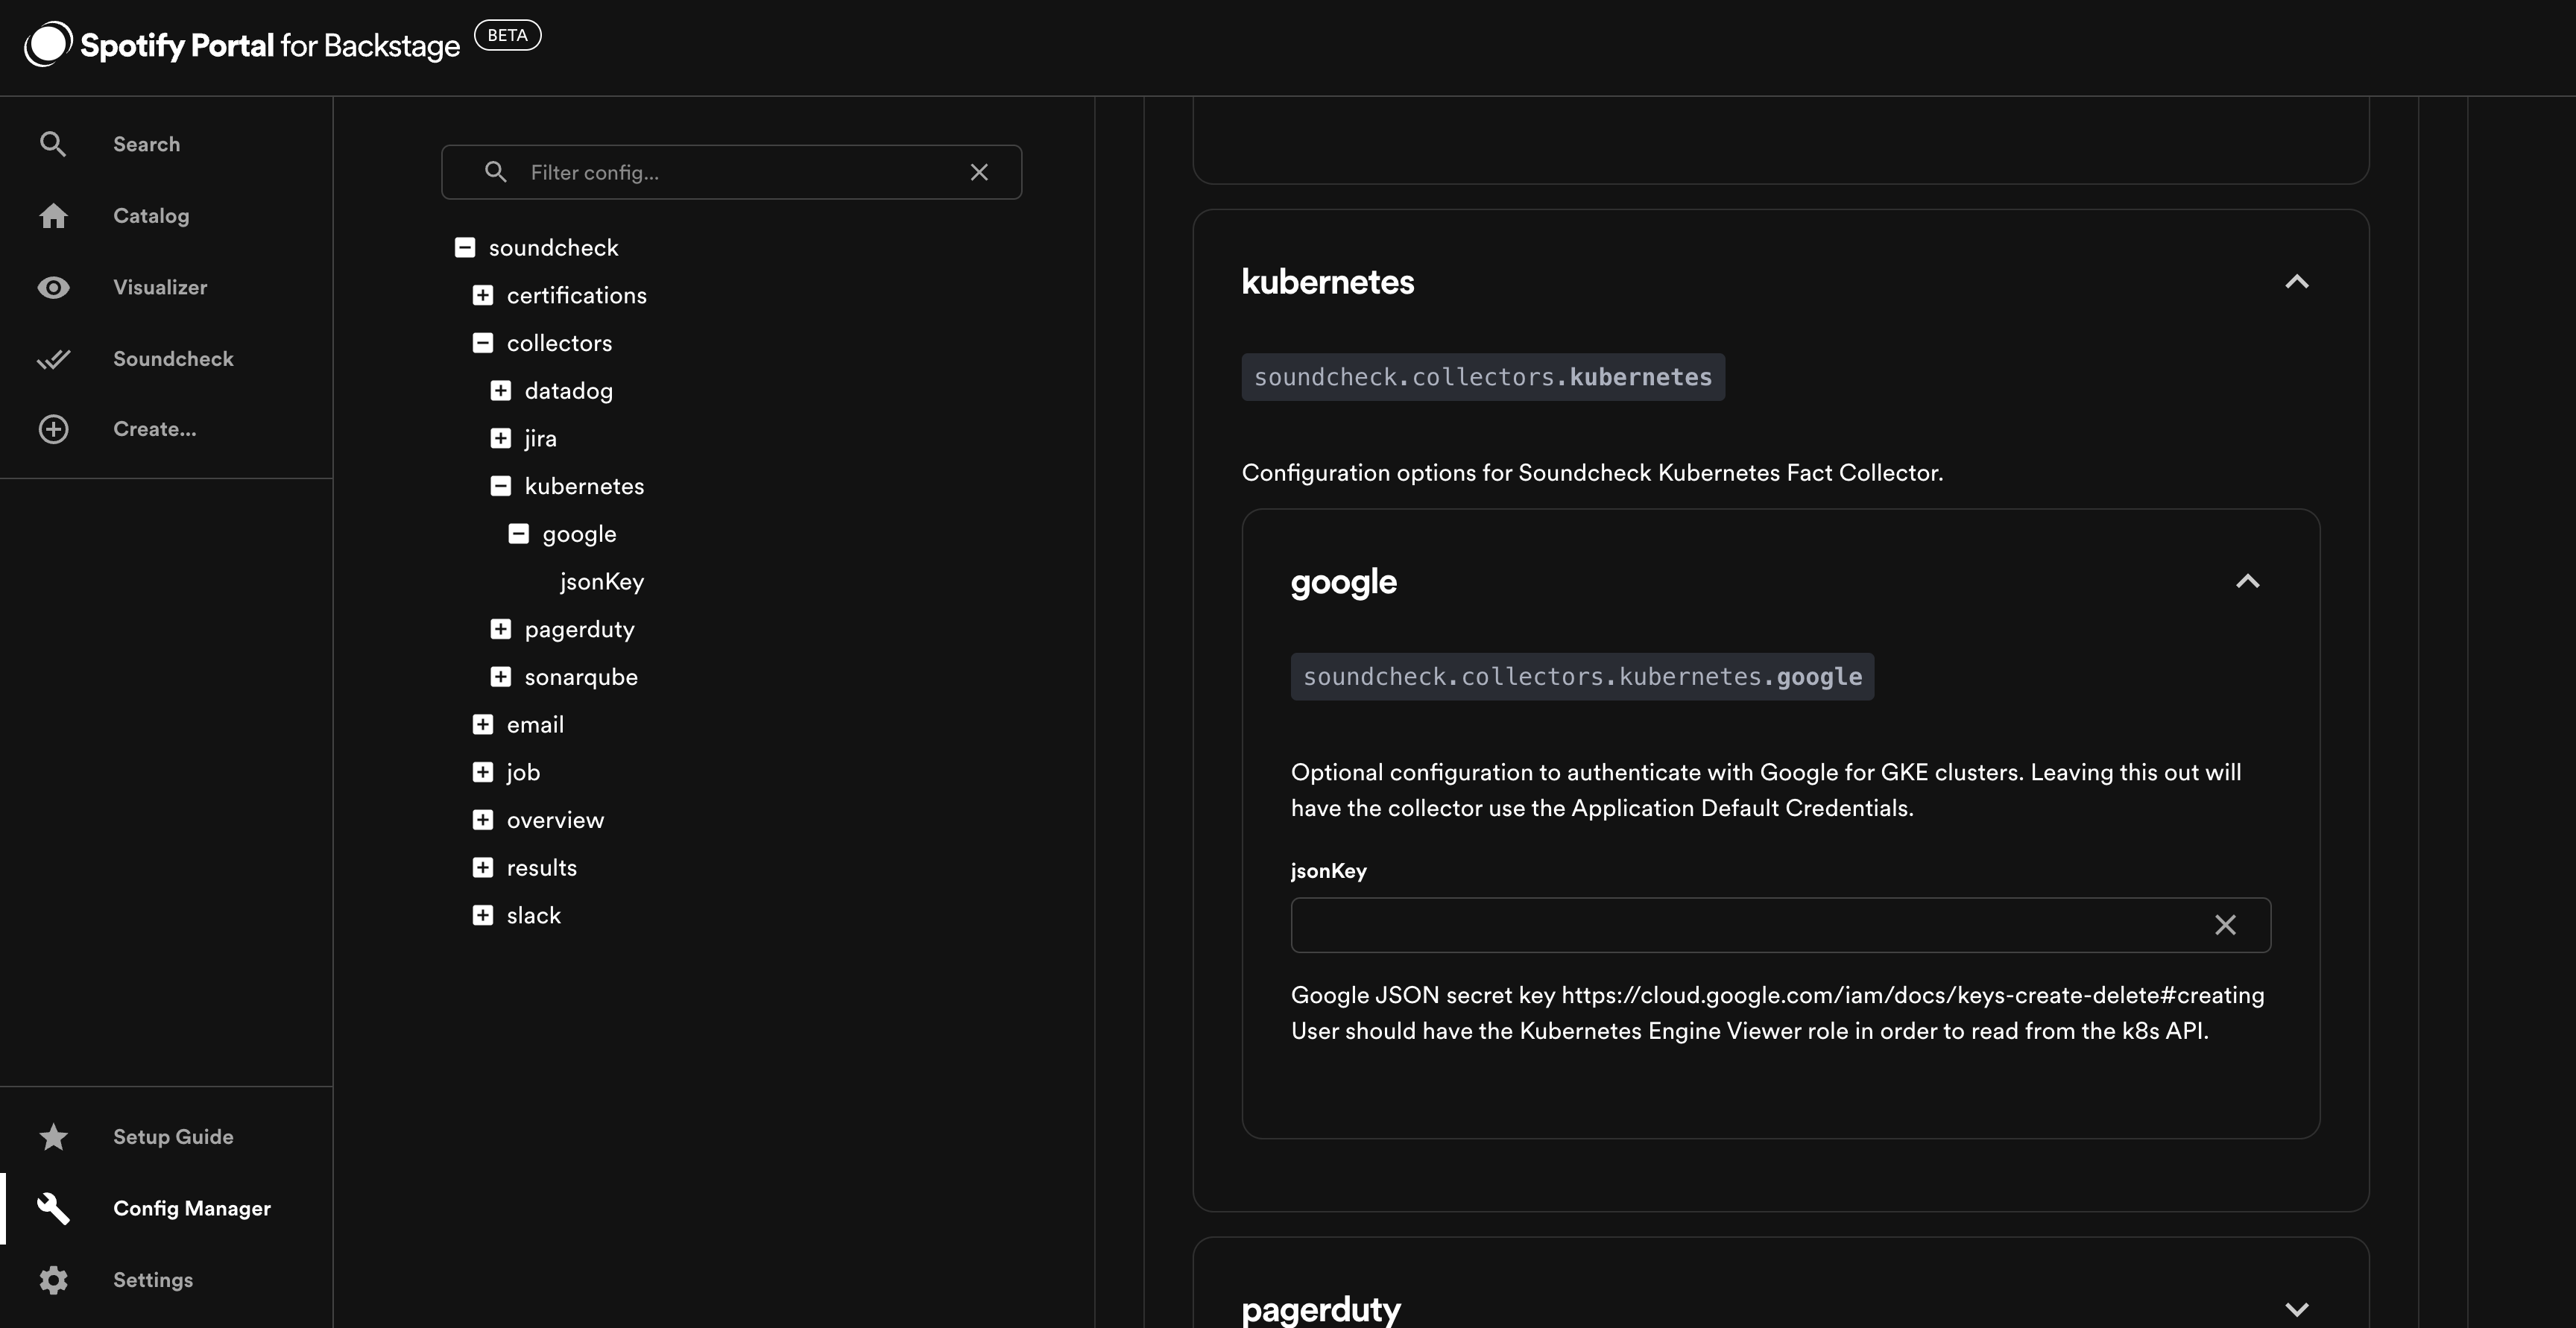
Task: Expand the job tree node
Action: [483, 772]
